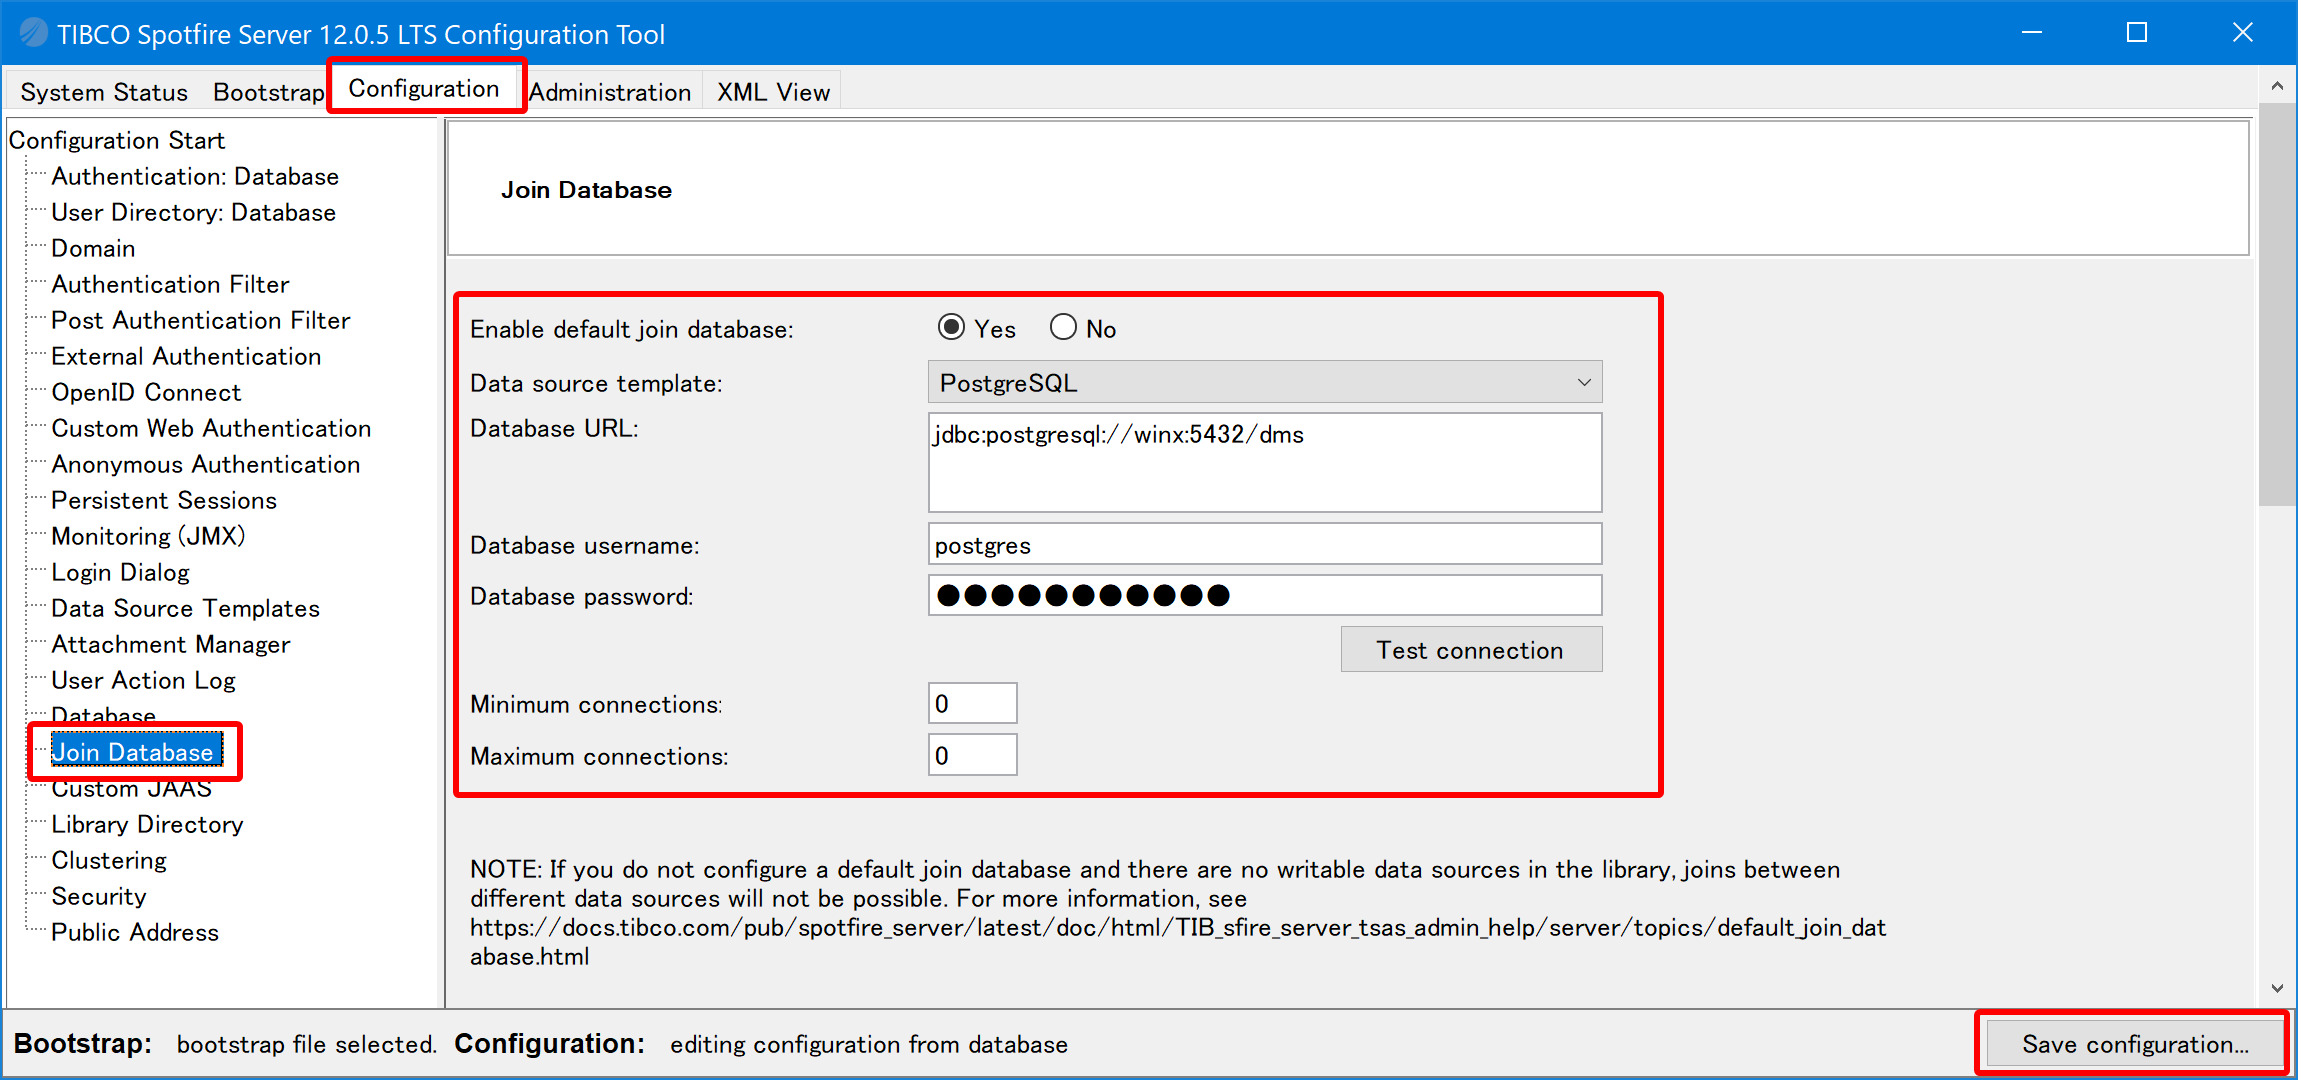Open the System Status tab
This screenshot has width=2298, height=1080.
click(104, 92)
